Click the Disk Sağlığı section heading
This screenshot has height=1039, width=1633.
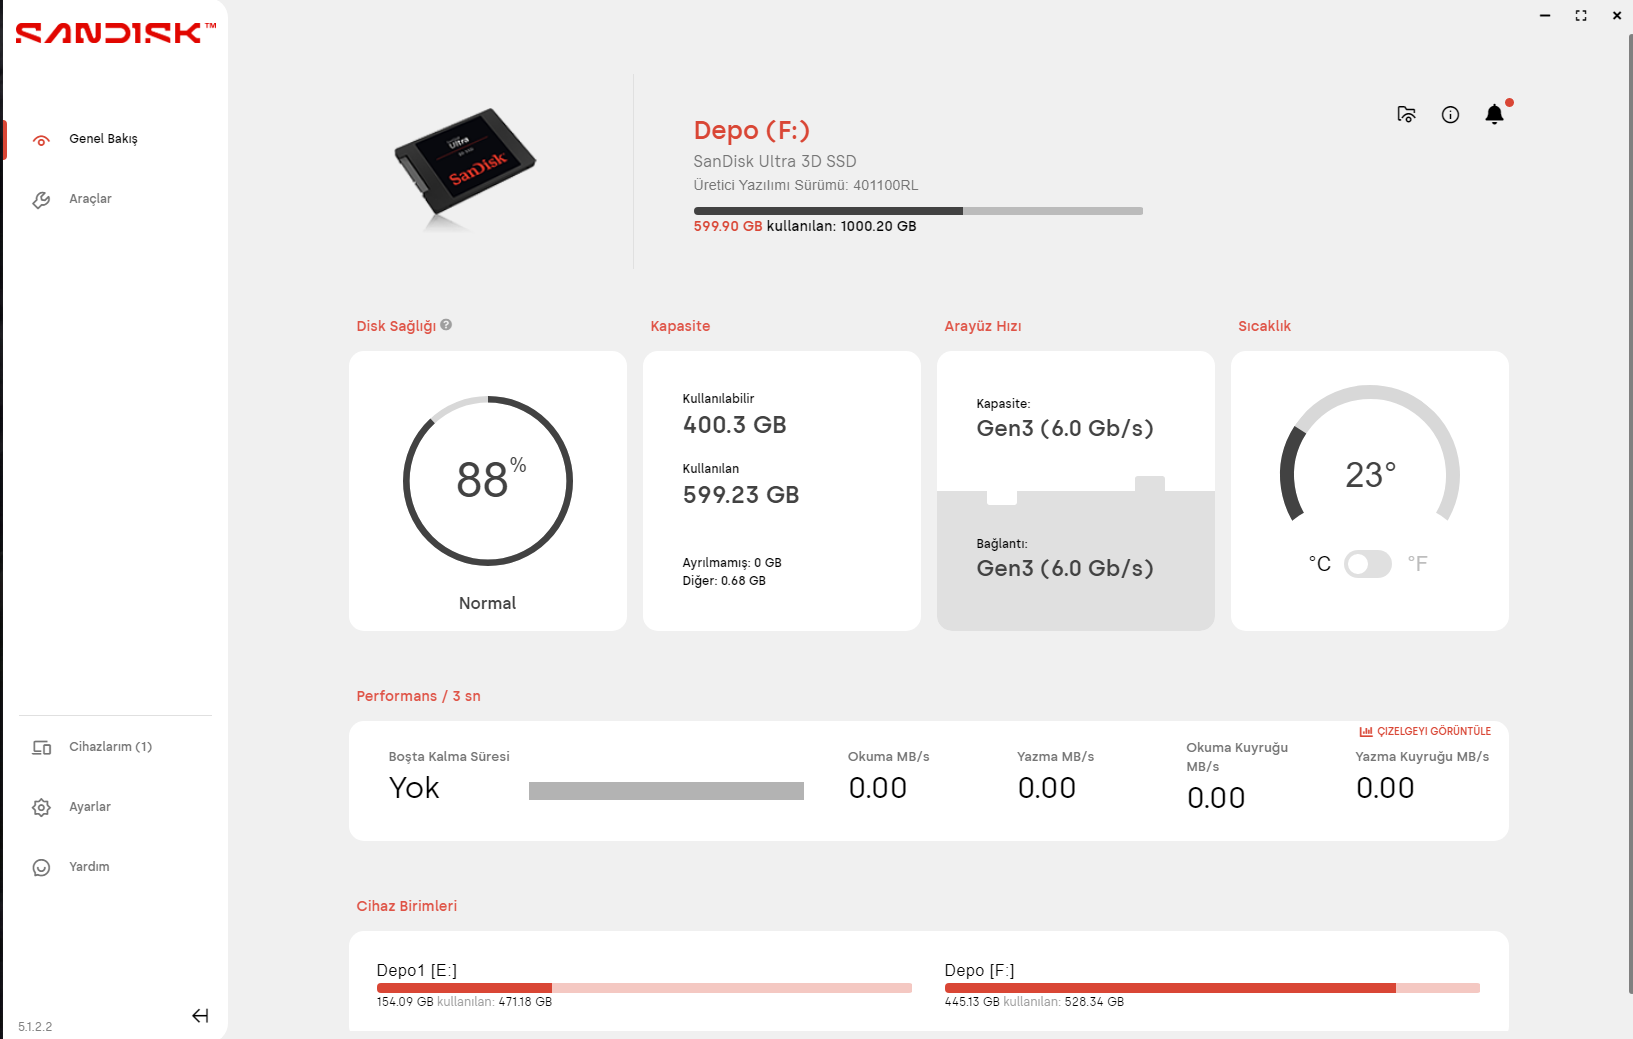396,326
